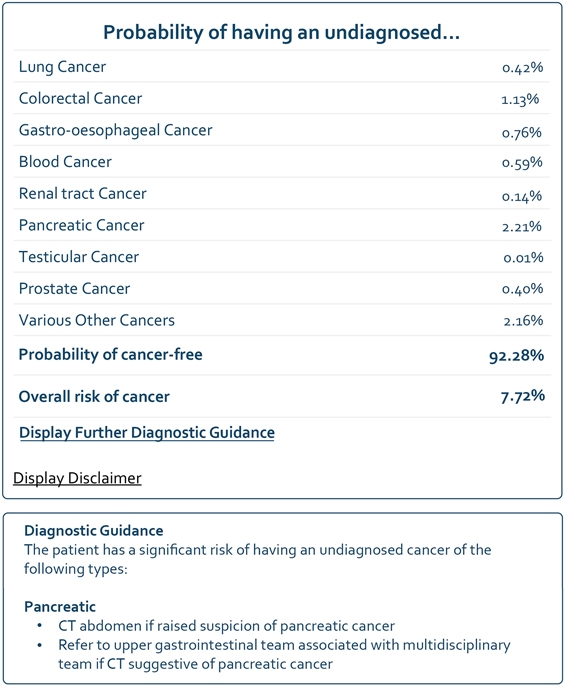Open the Display Further Diagnostic Guidance link

click(x=147, y=433)
